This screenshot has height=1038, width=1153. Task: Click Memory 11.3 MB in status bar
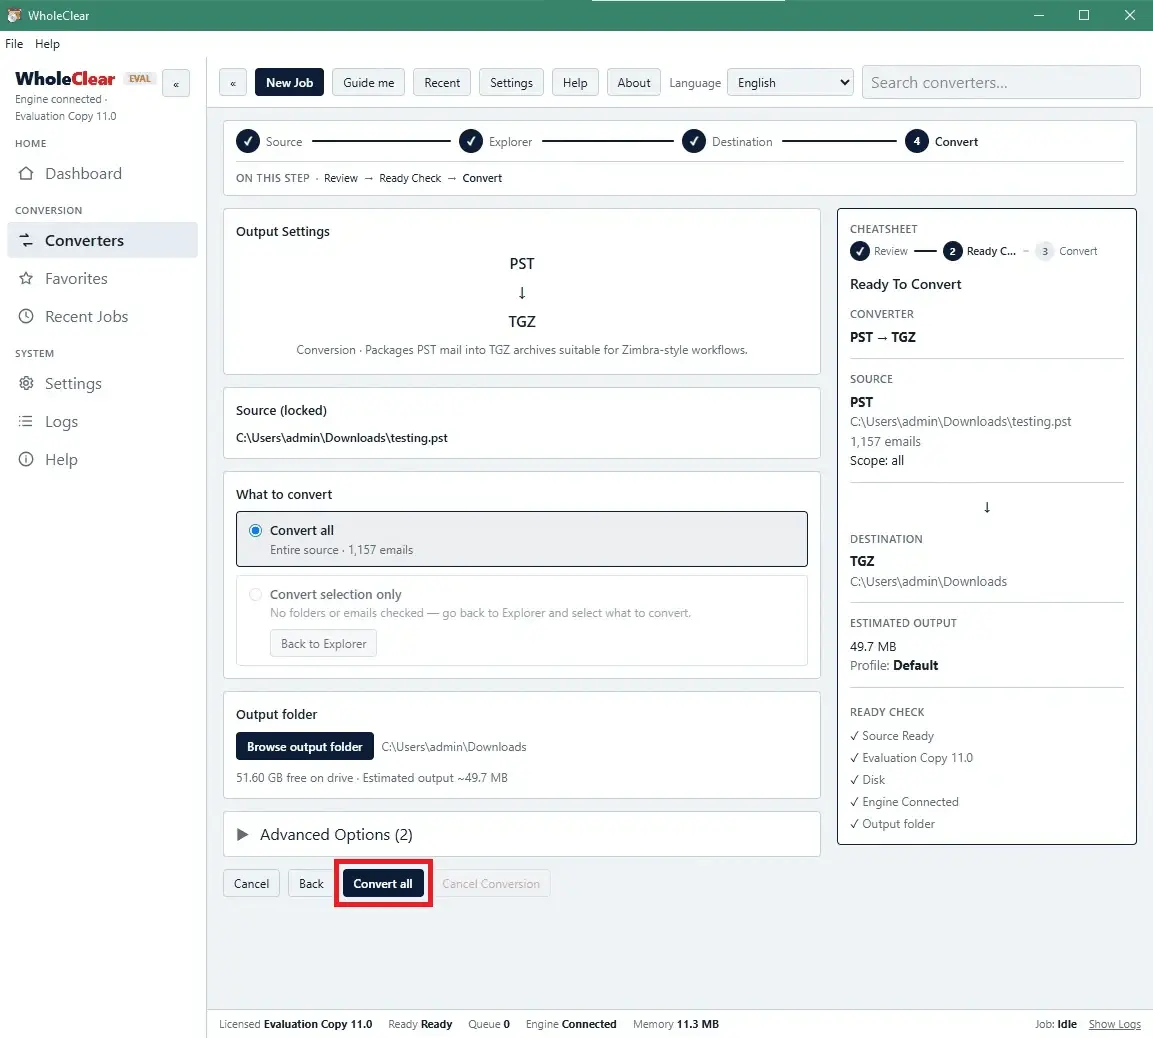click(x=676, y=1024)
